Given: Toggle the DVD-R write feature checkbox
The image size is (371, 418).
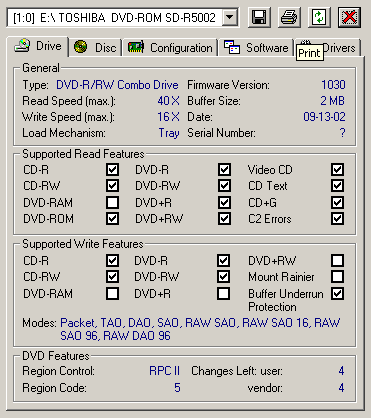Looking at the screenshot, I should coord(223,260).
